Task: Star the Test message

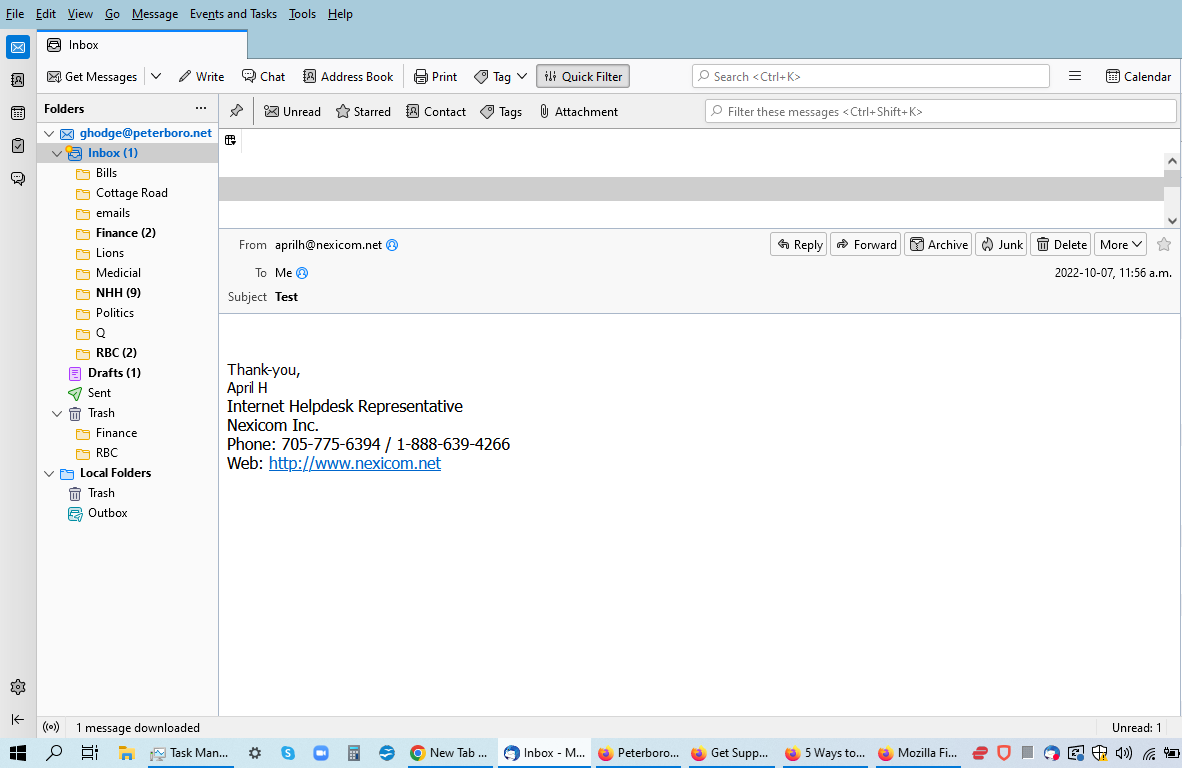Action: [x=1164, y=244]
